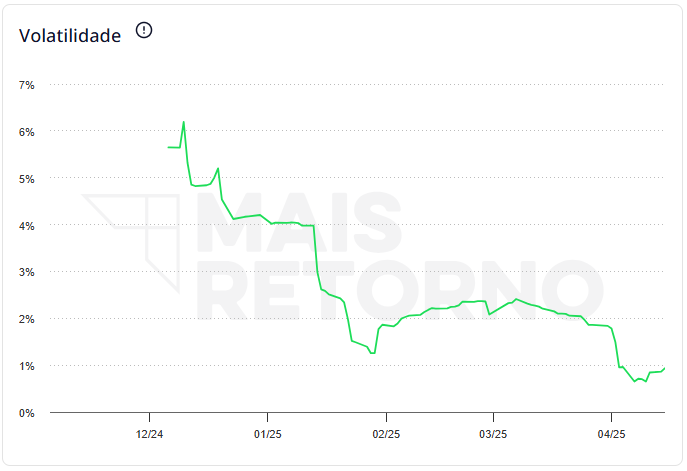Click the leftmost start of the green line
This screenshot has width=687, height=471.
(168, 147)
